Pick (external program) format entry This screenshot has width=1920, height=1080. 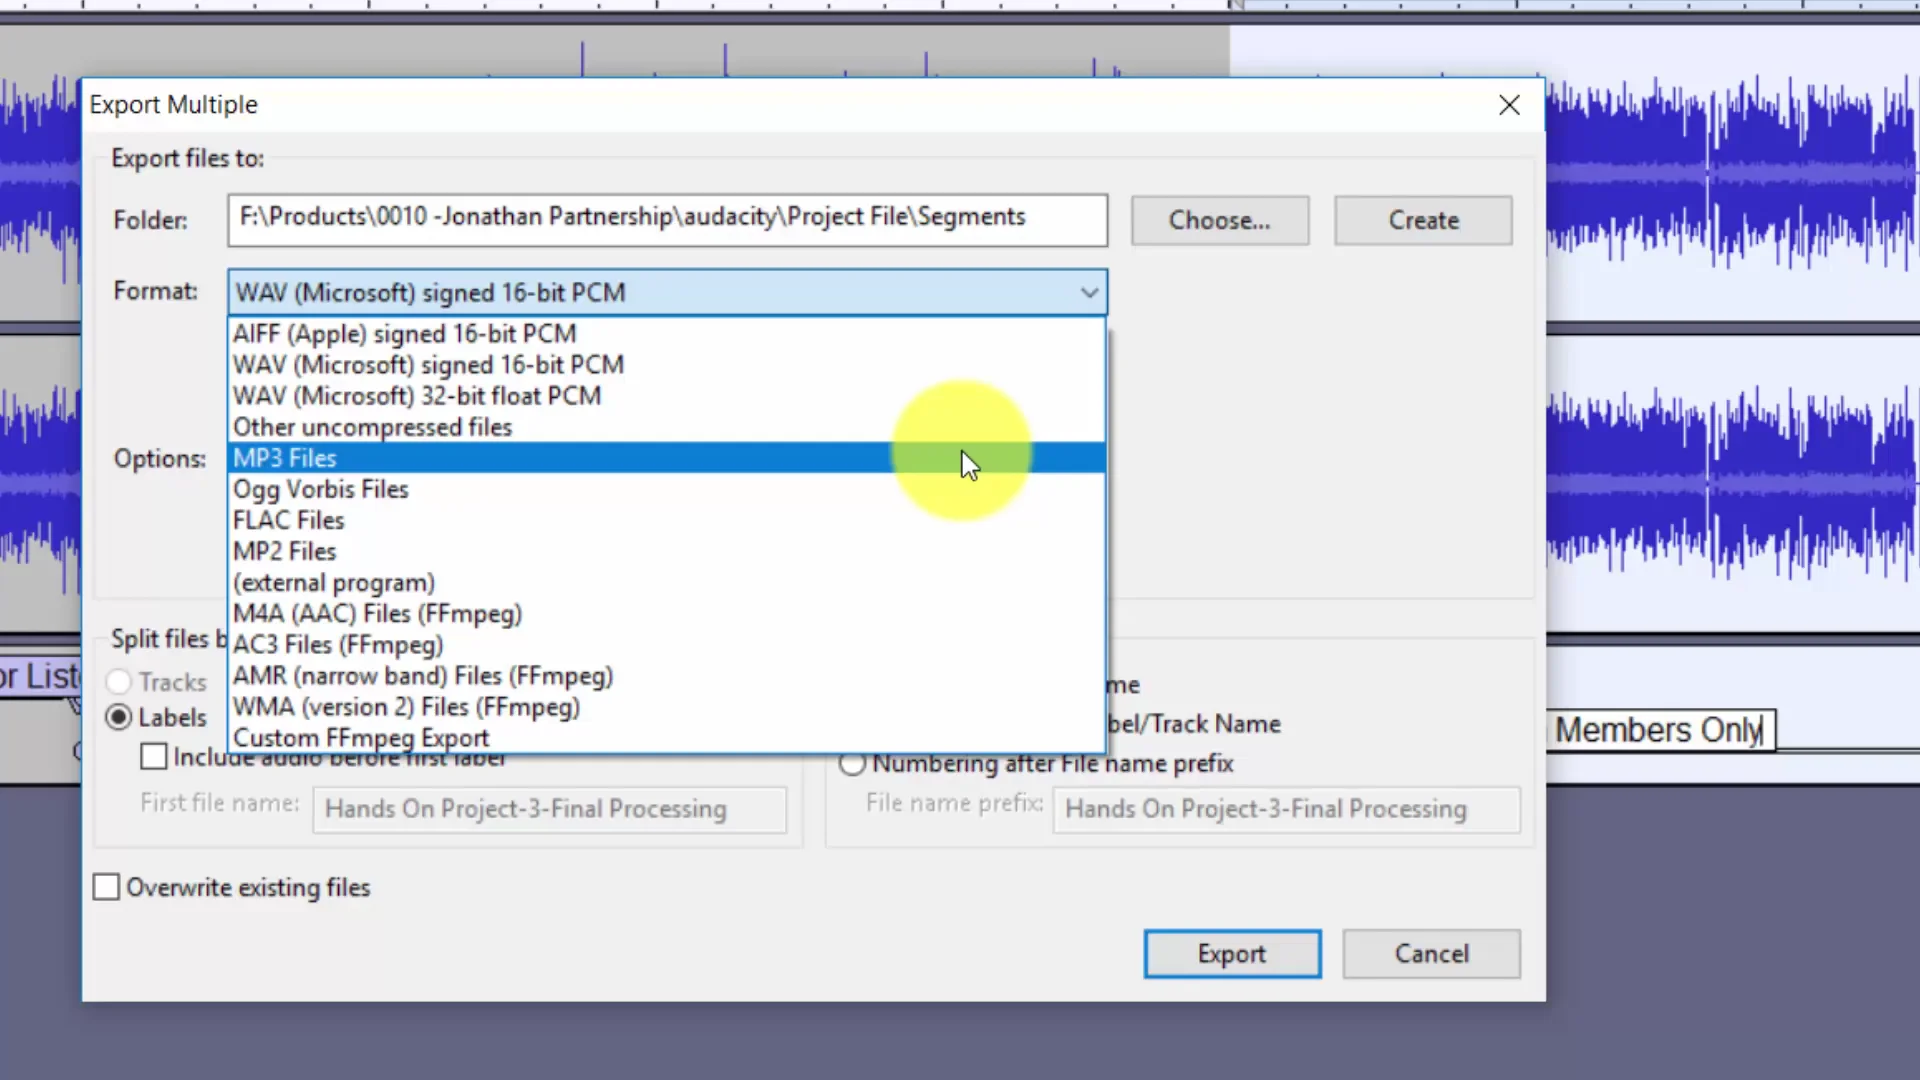(667, 582)
